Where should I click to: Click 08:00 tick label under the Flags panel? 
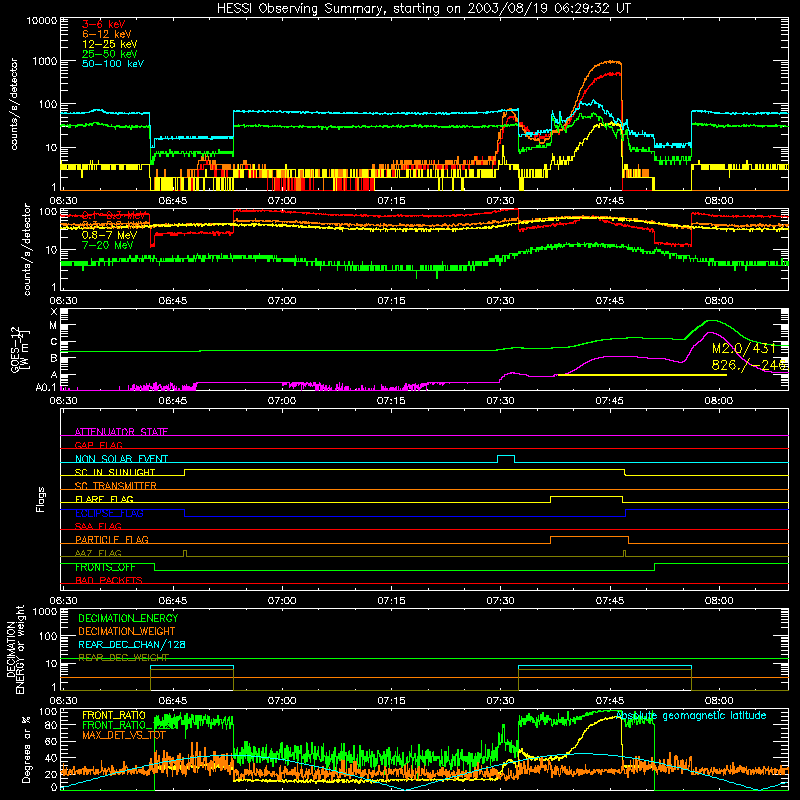(719, 601)
